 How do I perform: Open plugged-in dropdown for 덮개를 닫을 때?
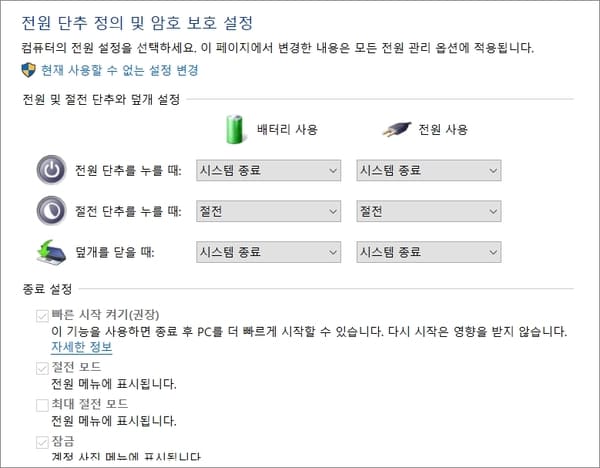[x=429, y=252]
